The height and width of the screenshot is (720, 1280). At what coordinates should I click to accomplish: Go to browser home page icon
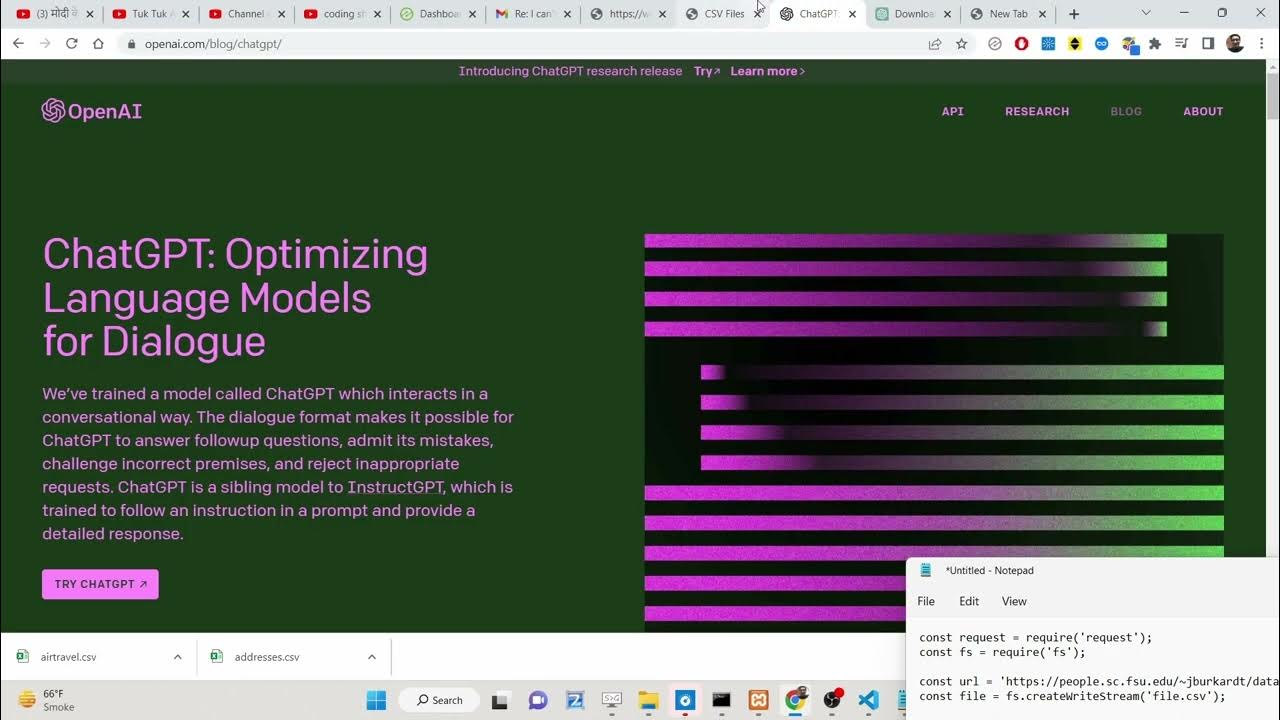point(98,44)
